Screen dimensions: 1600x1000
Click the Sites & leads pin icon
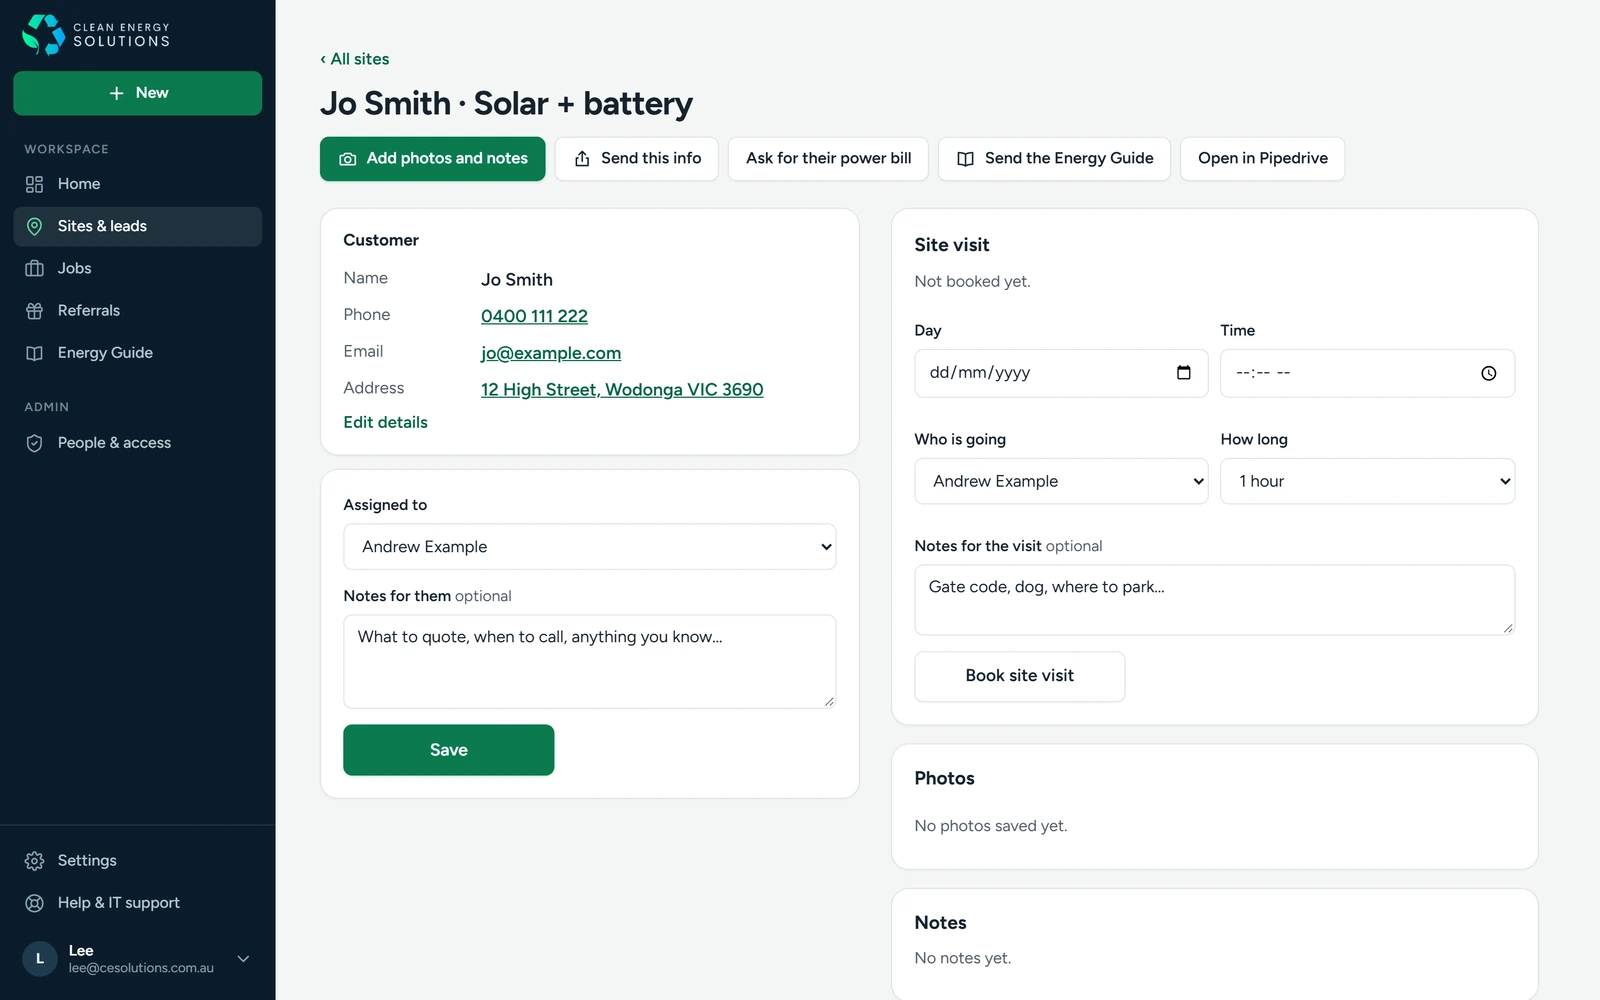coord(34,226)
